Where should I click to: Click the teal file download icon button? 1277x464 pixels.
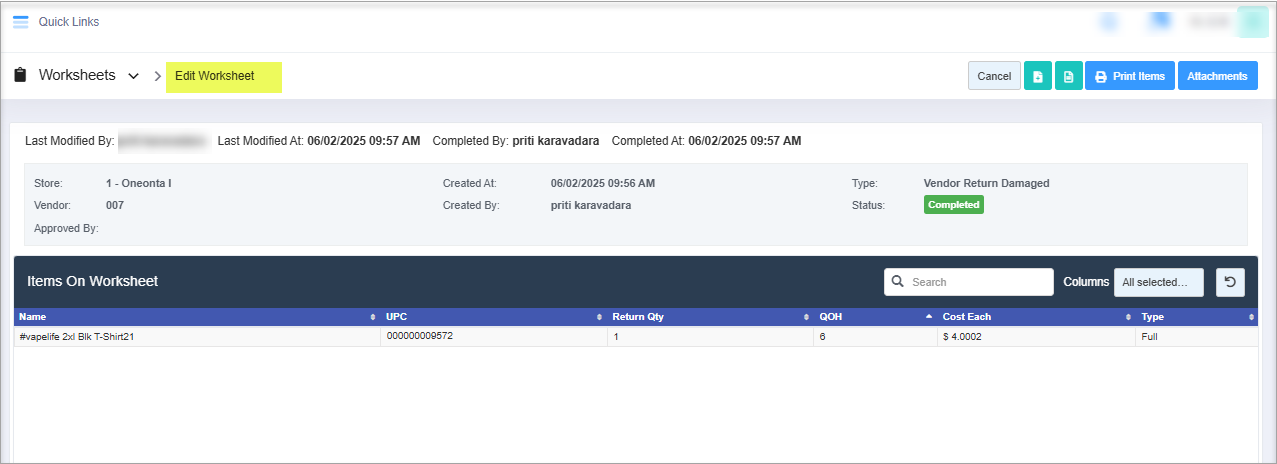pos(1038,76)
